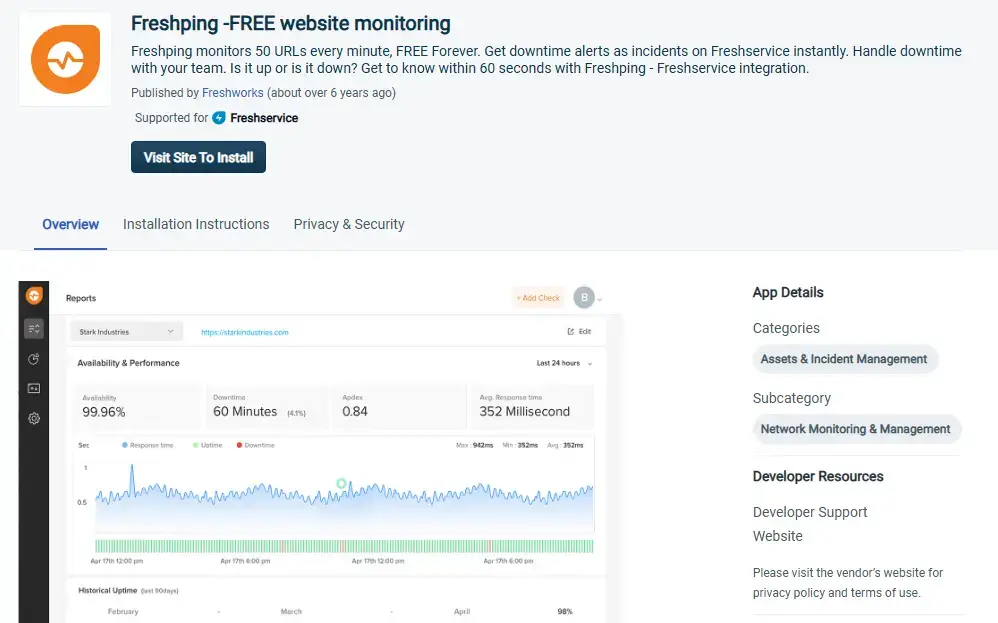Select the Assets & Incident Management category
998x623 pixels.
click(x=844, y=359)
